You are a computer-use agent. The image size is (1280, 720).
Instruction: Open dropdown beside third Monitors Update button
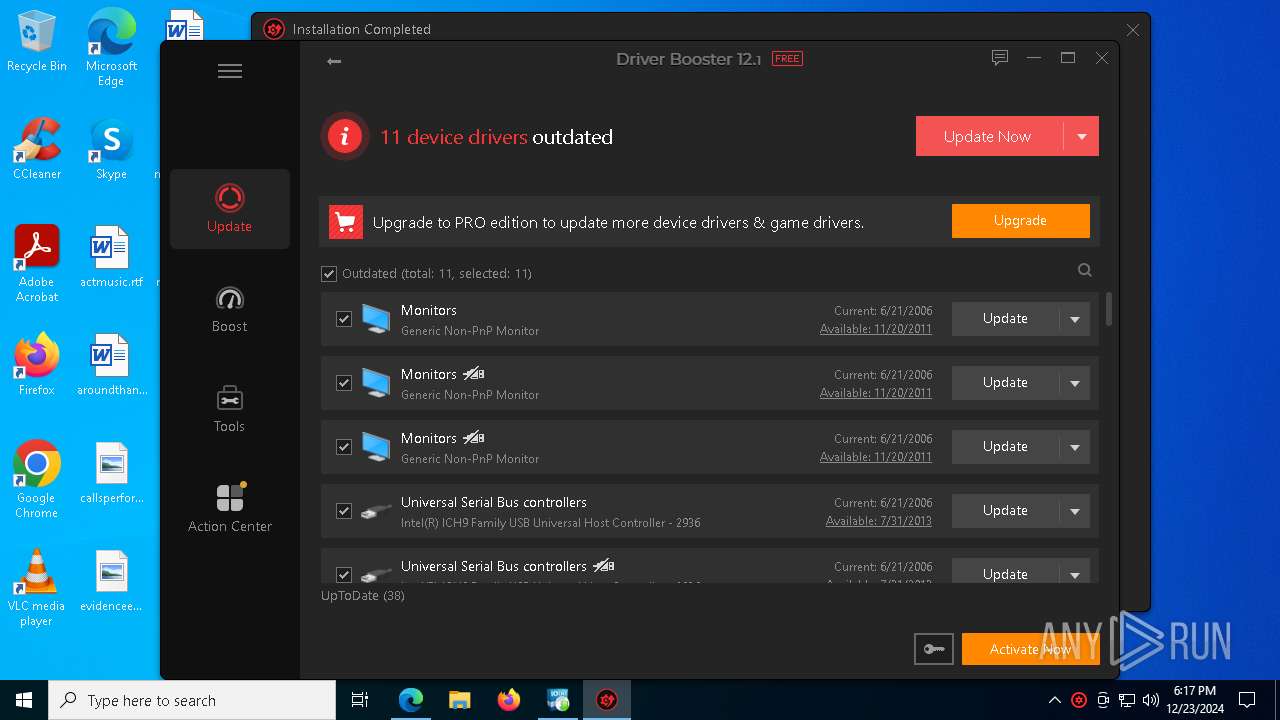click(1075, 447)
